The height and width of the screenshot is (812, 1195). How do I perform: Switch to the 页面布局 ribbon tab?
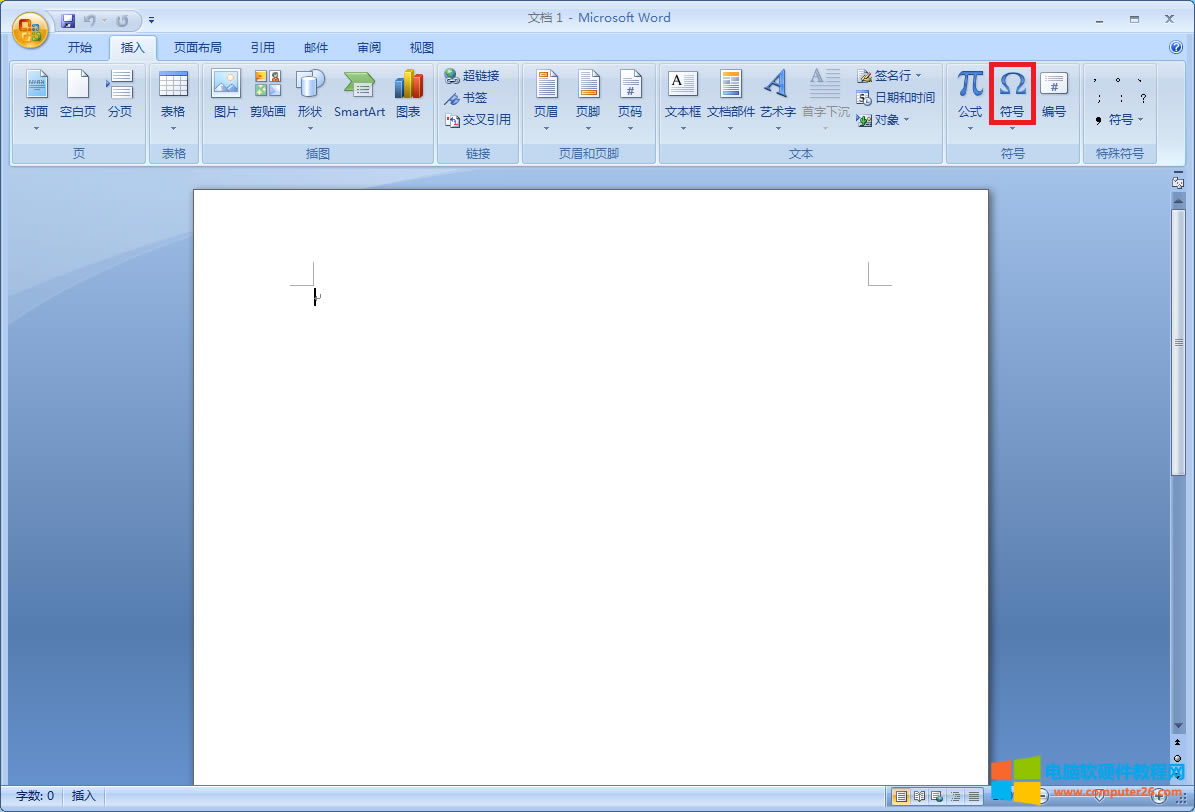pos(197,47)
